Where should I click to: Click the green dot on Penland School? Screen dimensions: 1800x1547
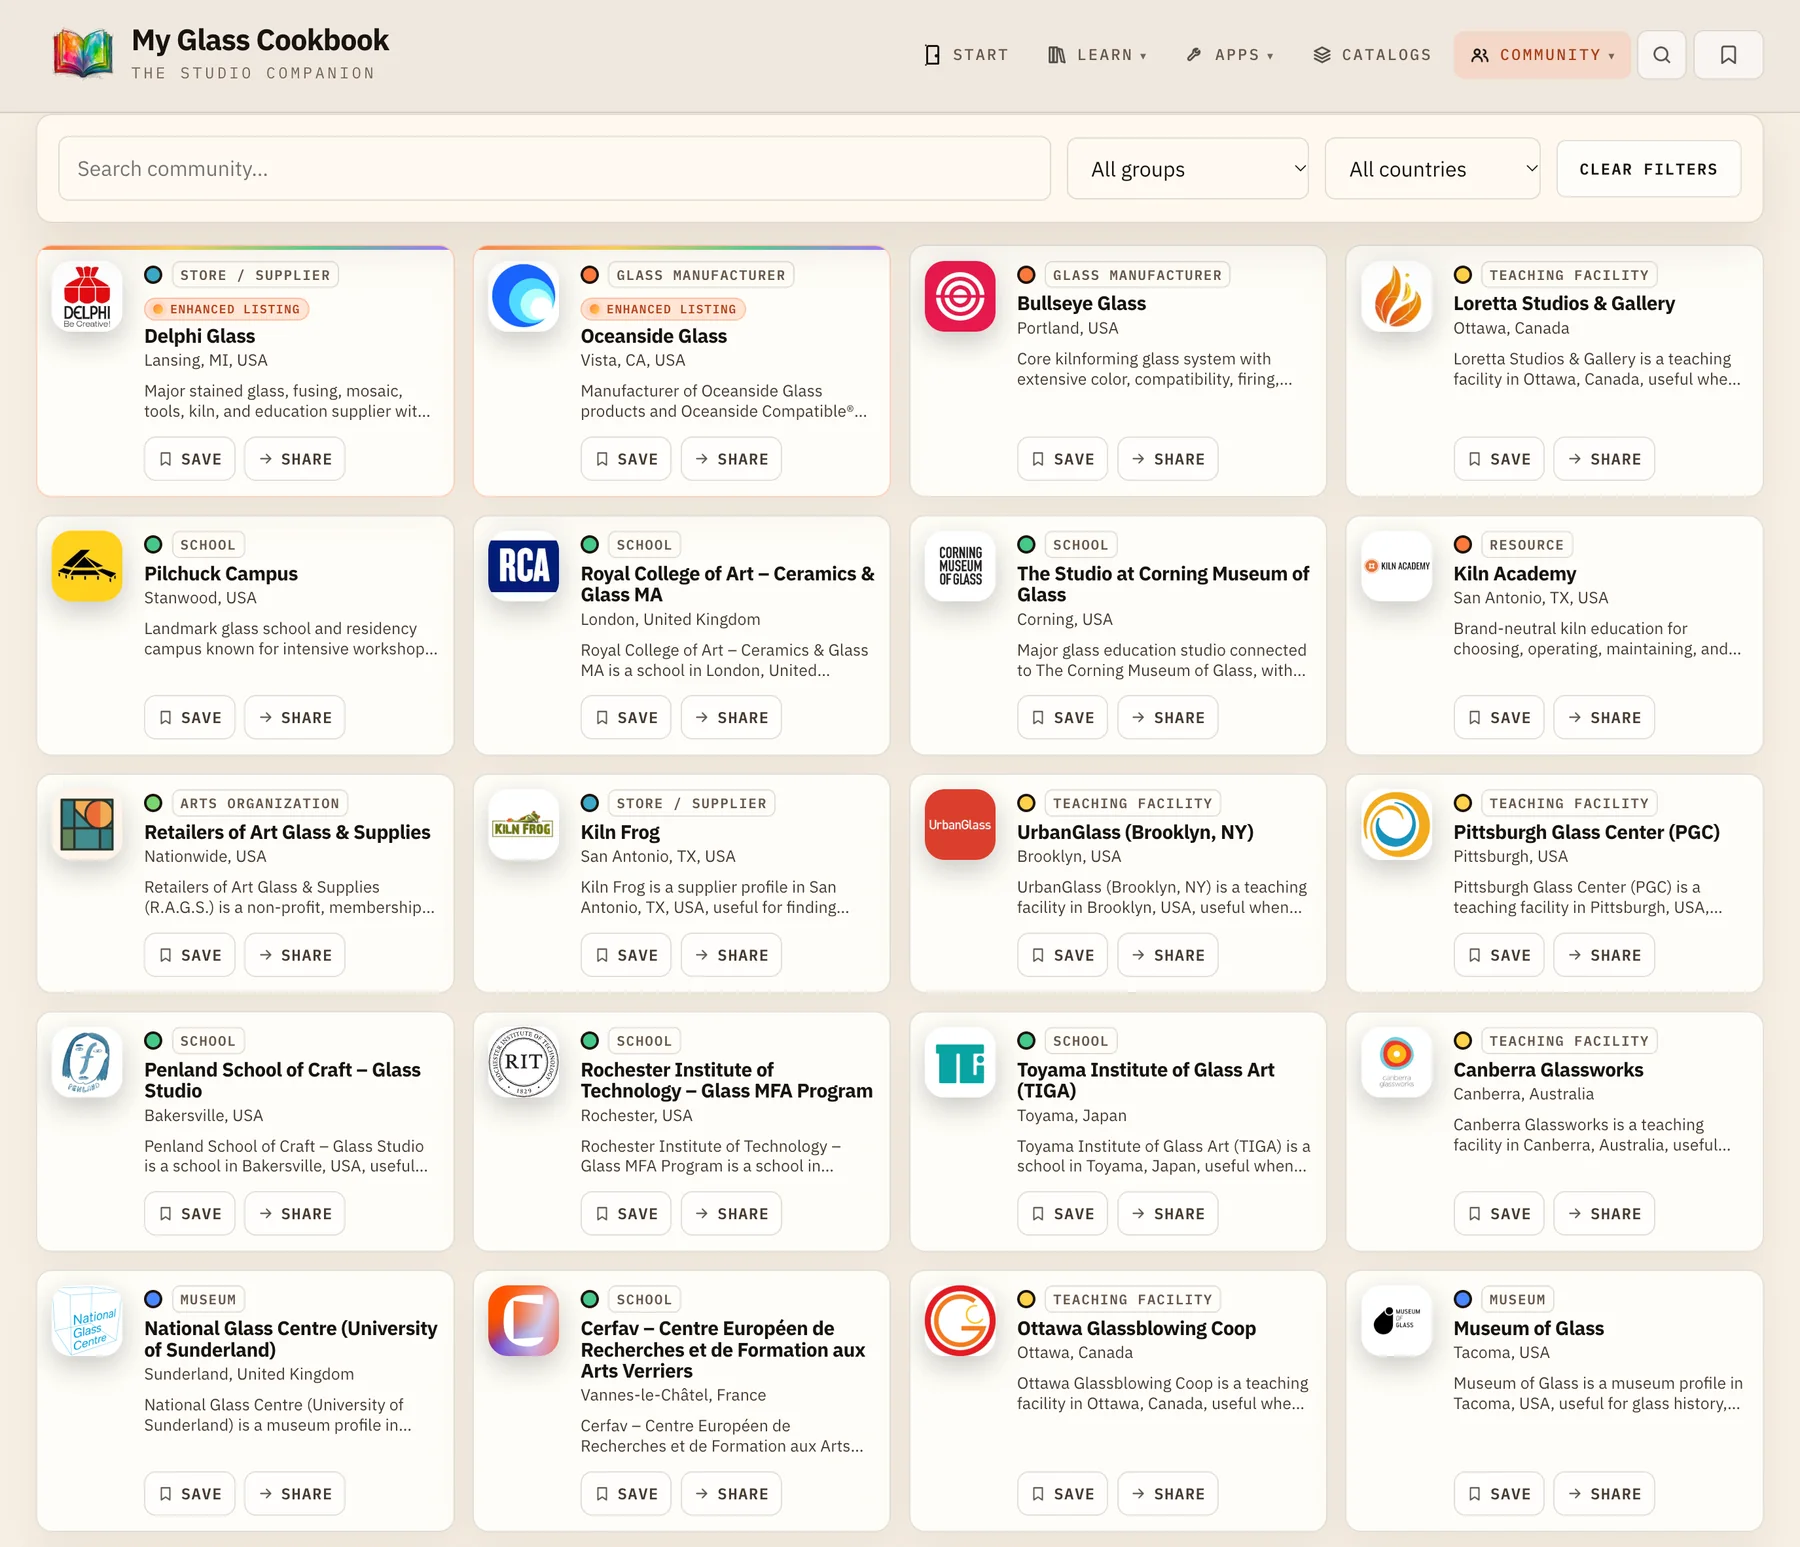pyautogui.click(x=153, y=1041)
